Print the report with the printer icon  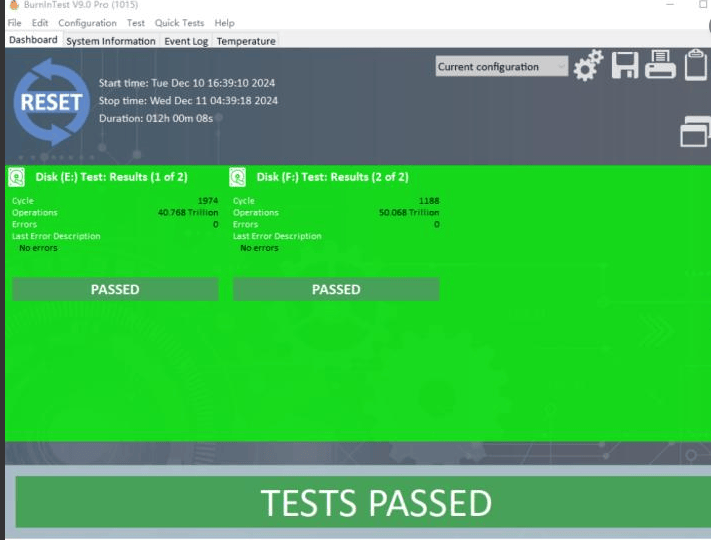point(660,65)
